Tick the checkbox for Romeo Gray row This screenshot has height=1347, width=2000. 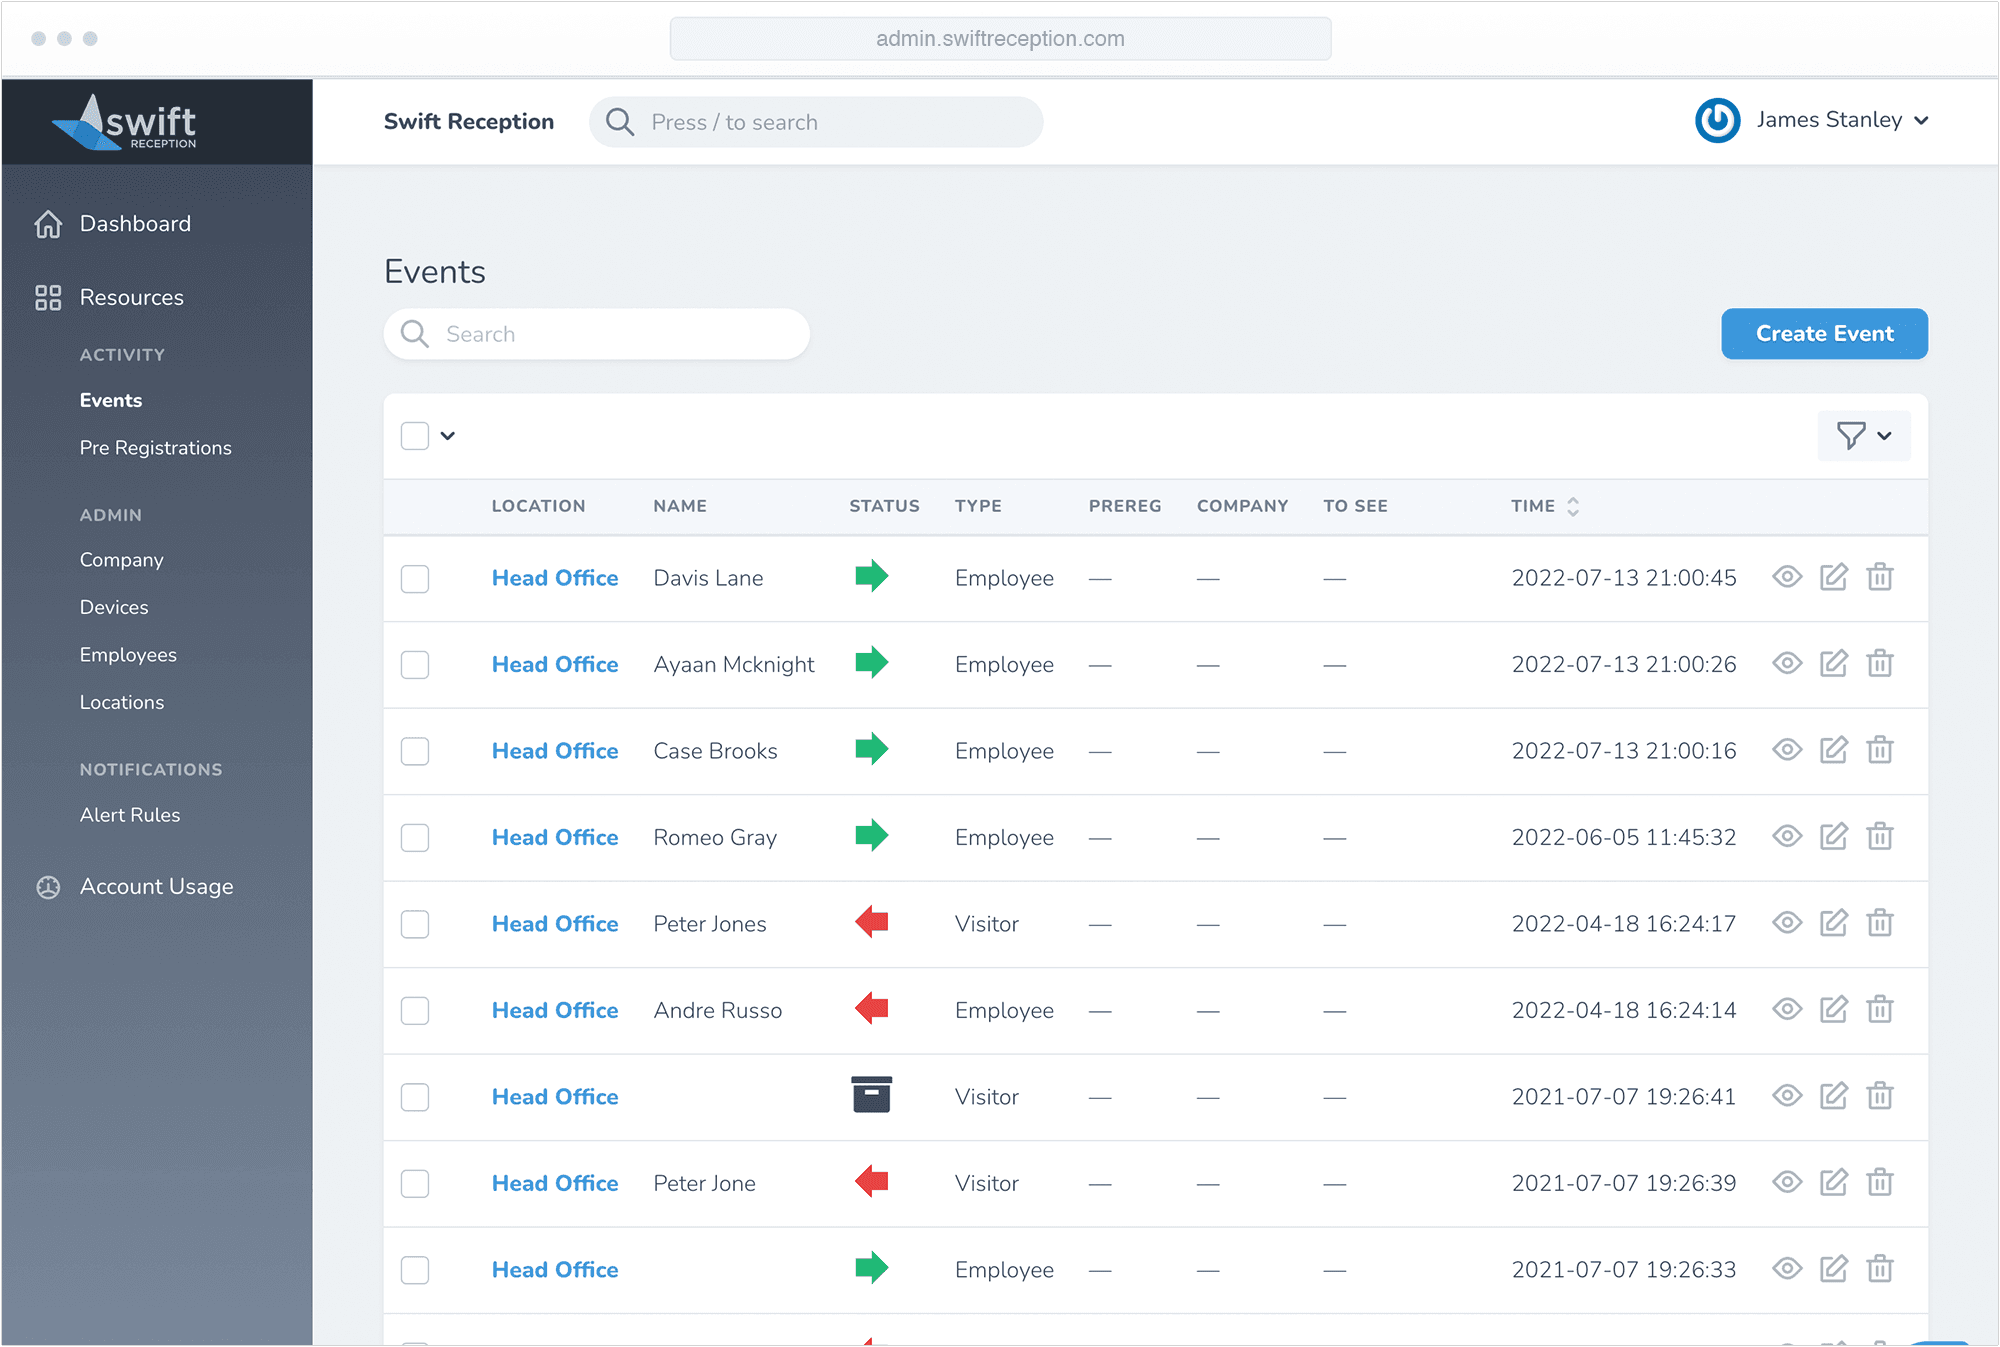tap(415, 837)
